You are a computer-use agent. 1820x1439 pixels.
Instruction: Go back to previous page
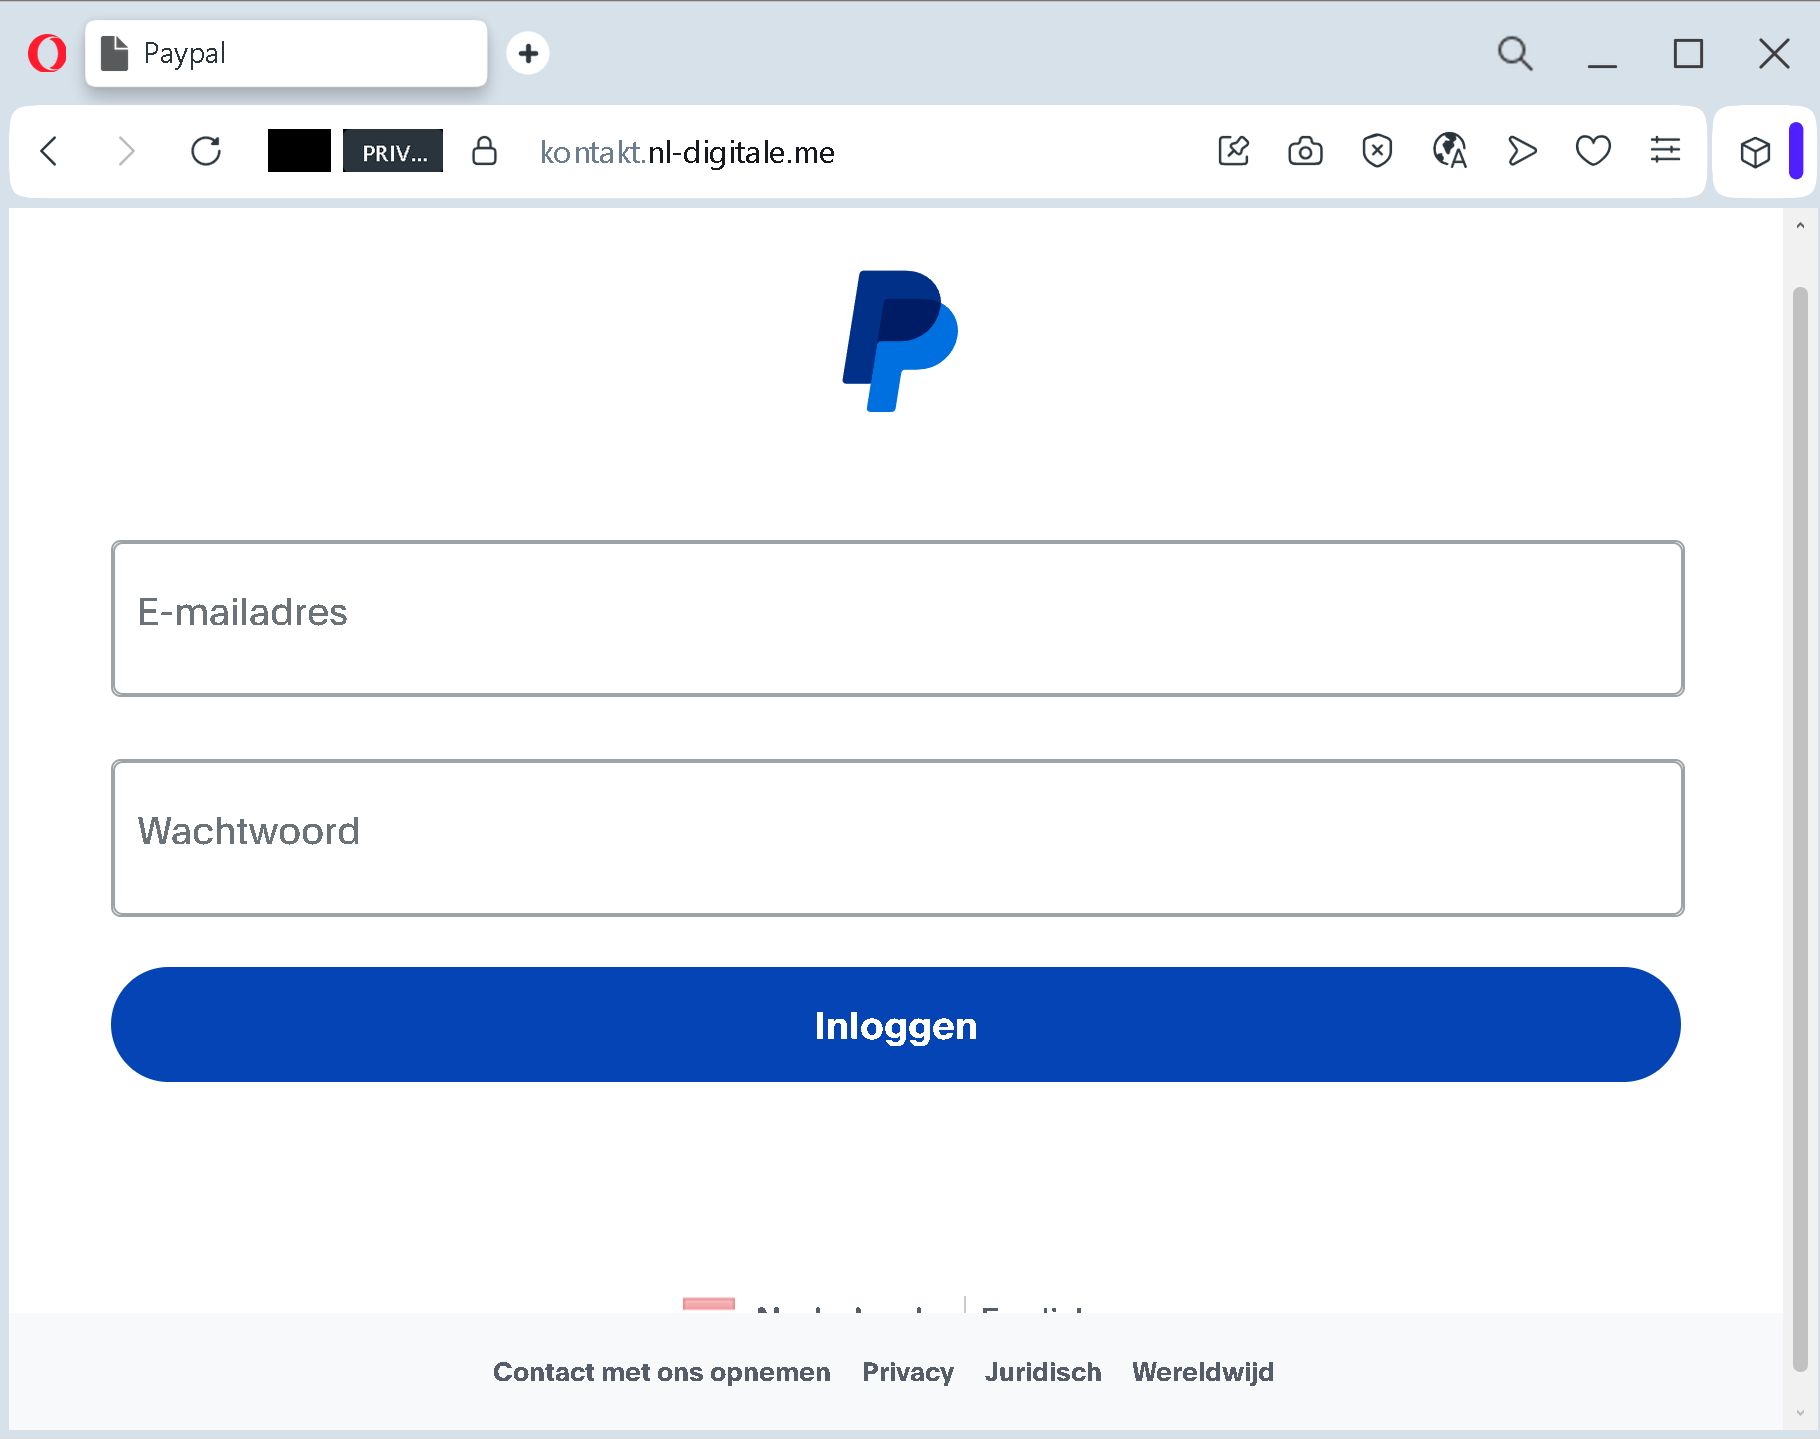[x=49, y=152]
